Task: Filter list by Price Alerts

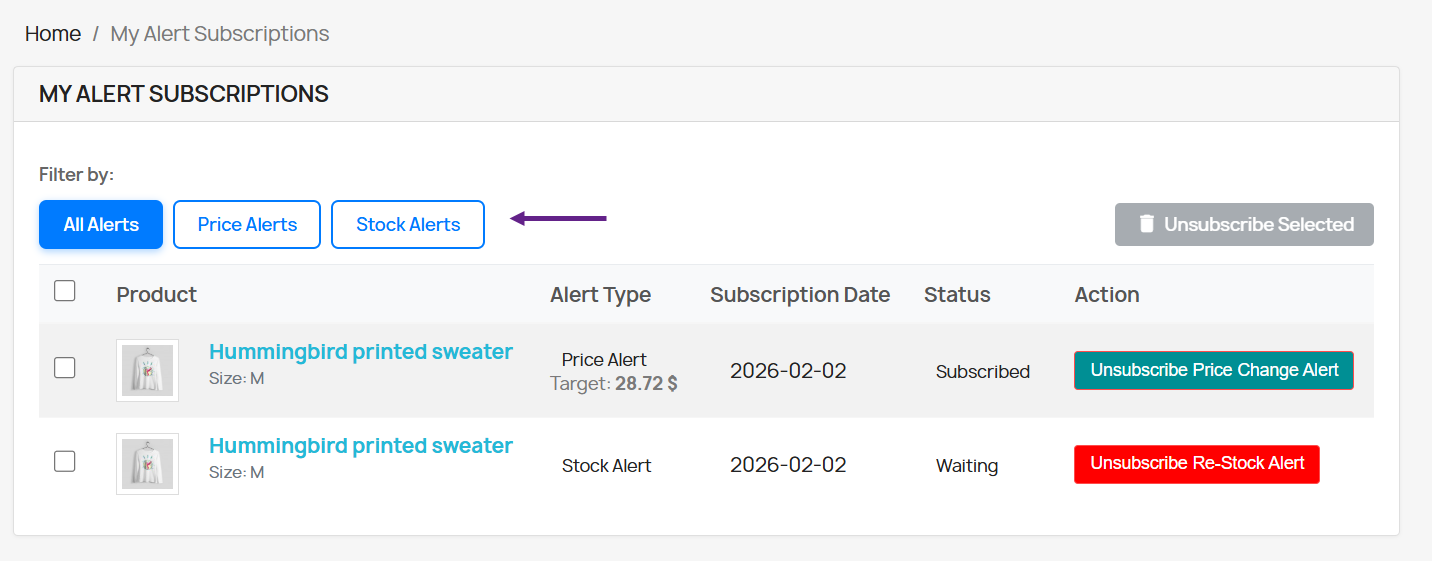Action: (x=247, y=224)
